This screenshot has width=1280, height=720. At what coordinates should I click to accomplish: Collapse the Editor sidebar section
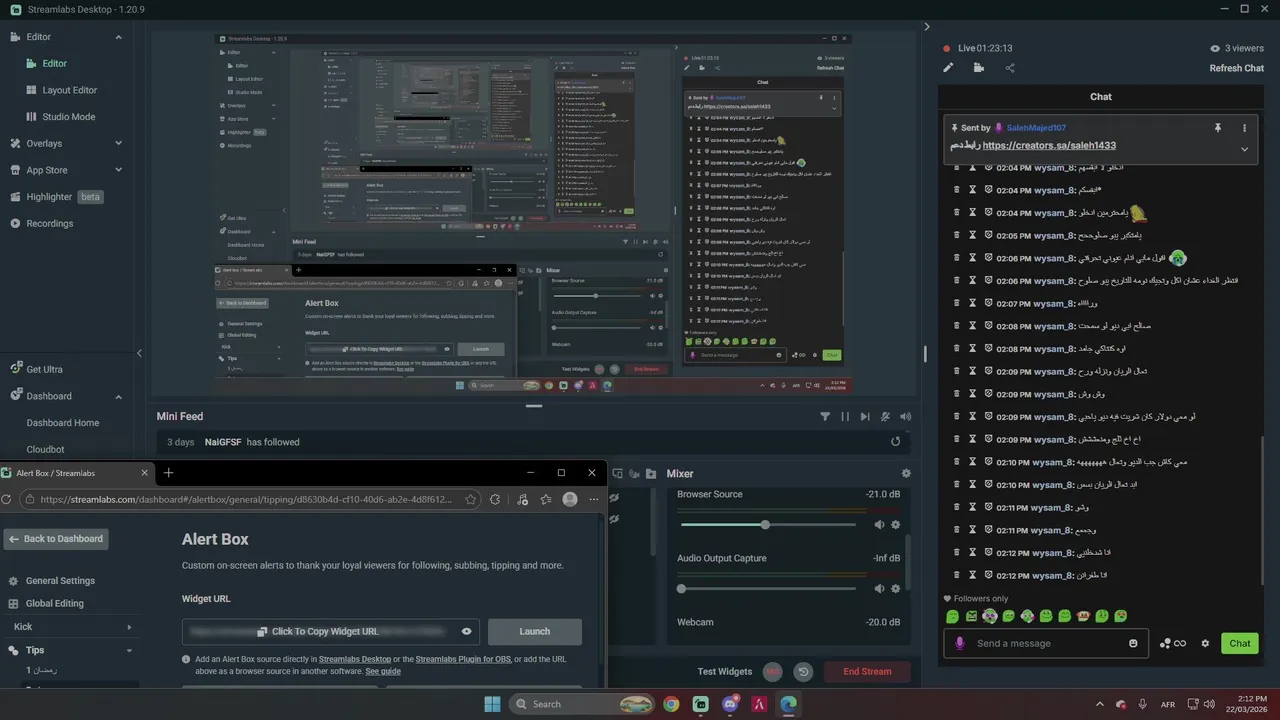118,37
